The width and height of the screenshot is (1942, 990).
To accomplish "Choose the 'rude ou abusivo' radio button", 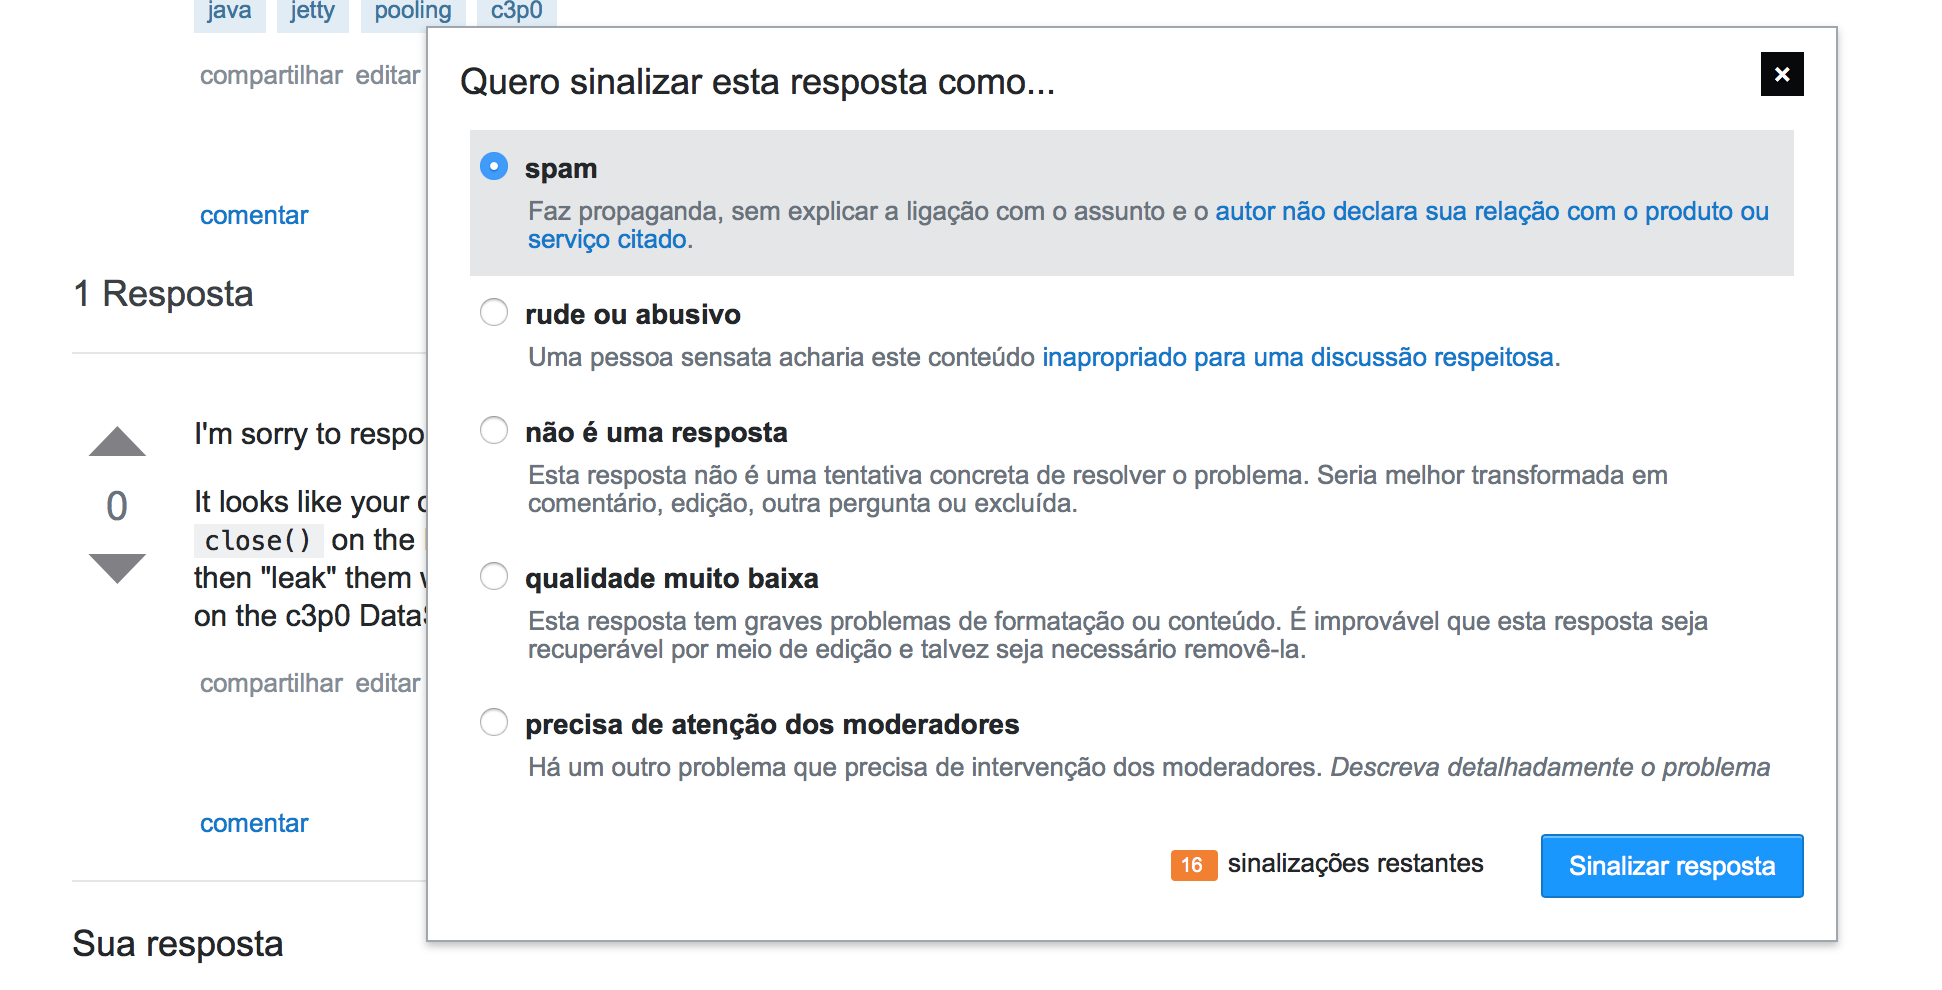I will tap(494, 312).
